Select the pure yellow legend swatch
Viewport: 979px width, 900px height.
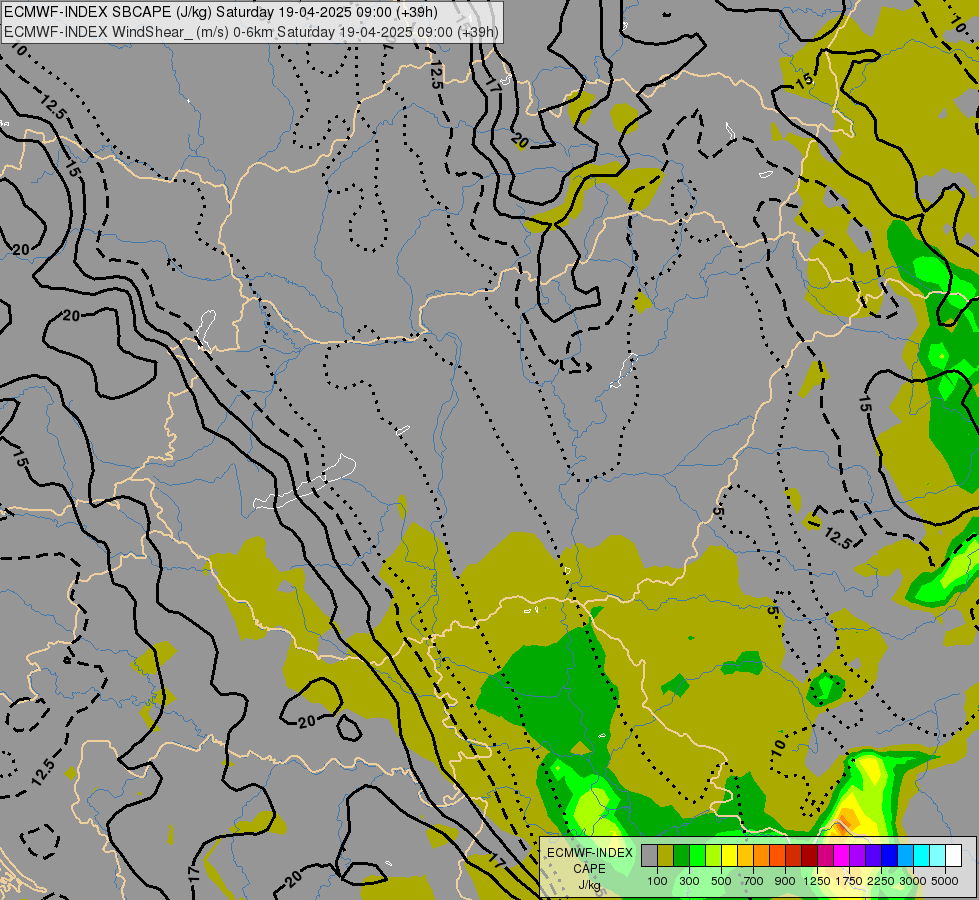coord(730,855)
